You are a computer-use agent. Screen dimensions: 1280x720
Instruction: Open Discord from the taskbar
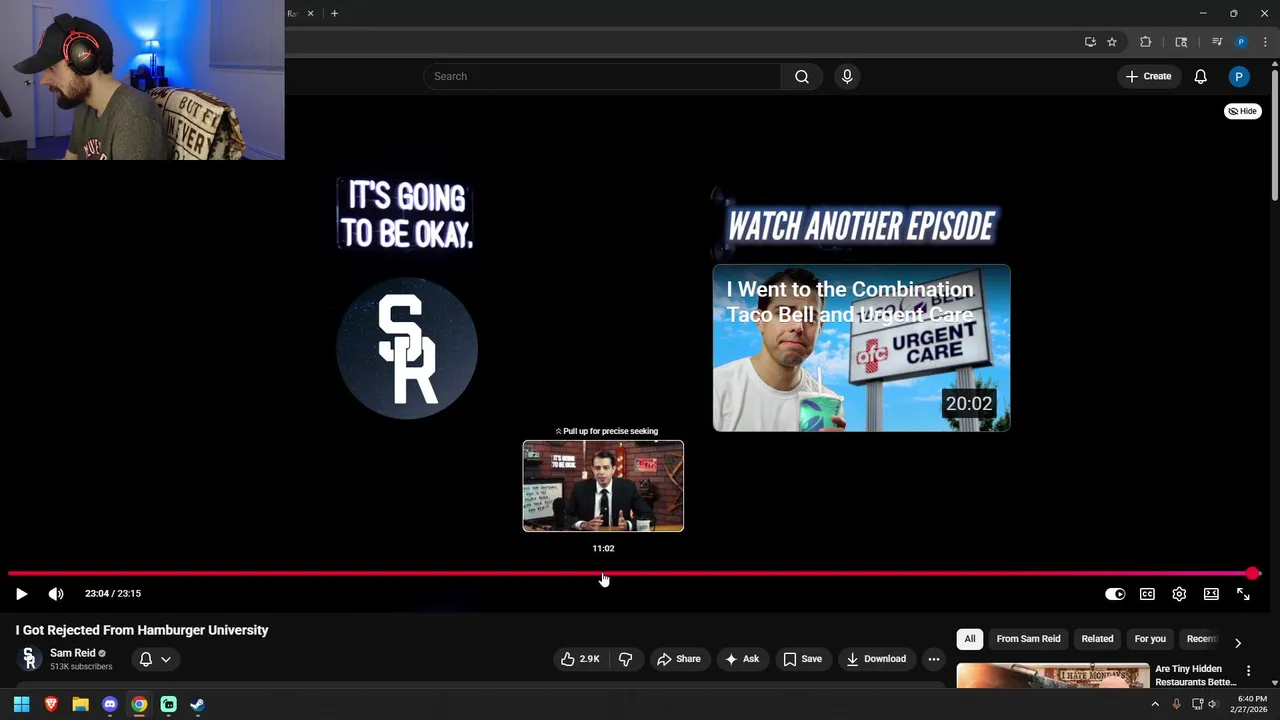tap(110, 704)
